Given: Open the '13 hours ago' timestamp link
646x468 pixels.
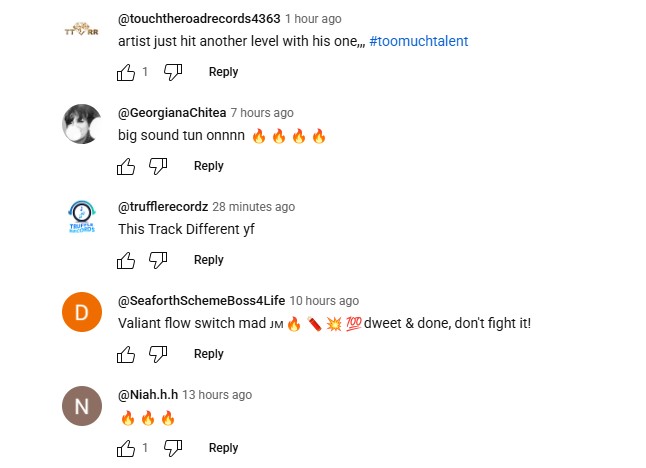Looking at the screenshot, I should point(217,395).
